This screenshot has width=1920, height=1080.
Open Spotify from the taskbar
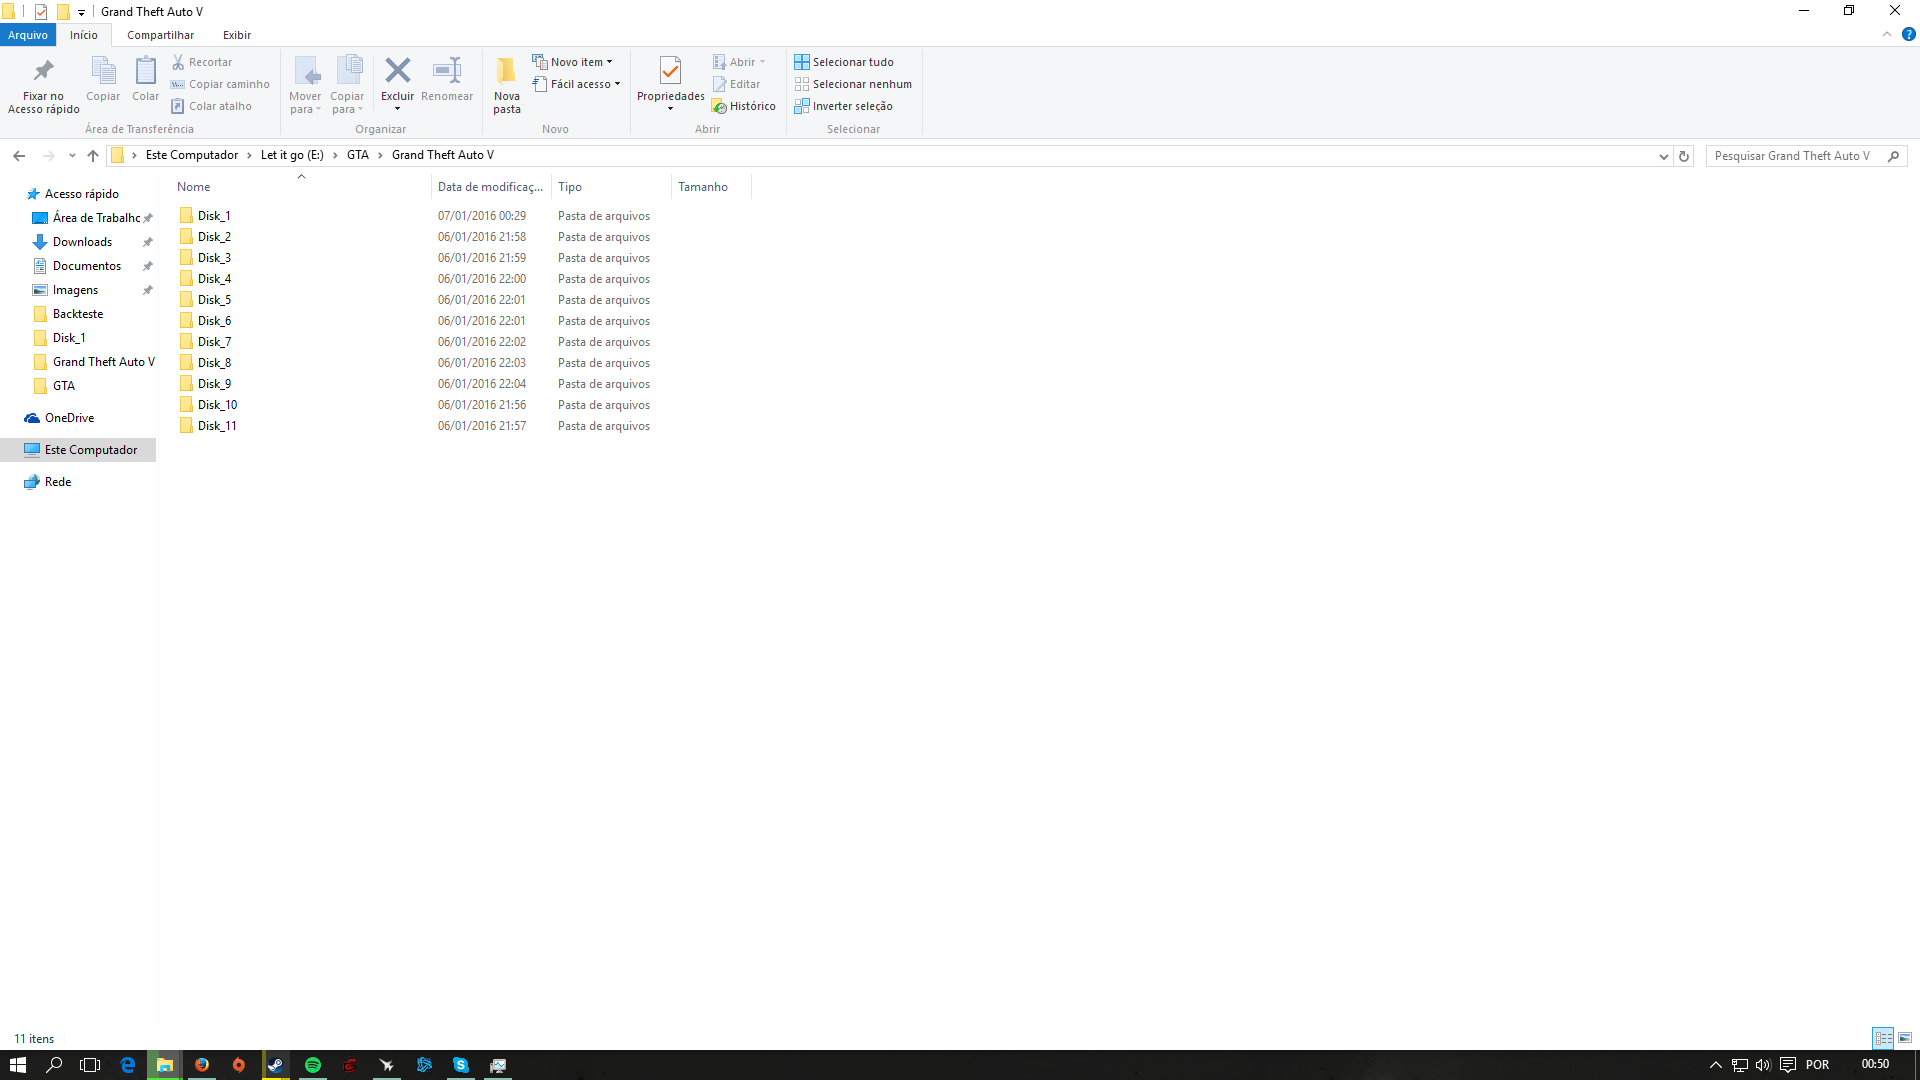point(313,1065)
